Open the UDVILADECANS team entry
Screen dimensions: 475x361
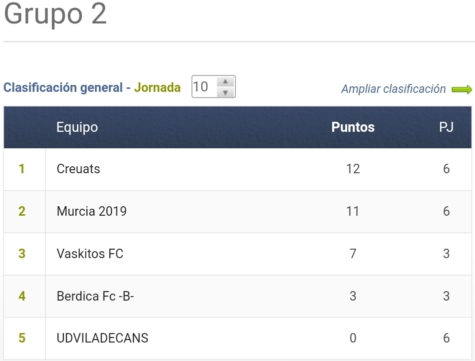pyautogui.click(x=102, y=338)
